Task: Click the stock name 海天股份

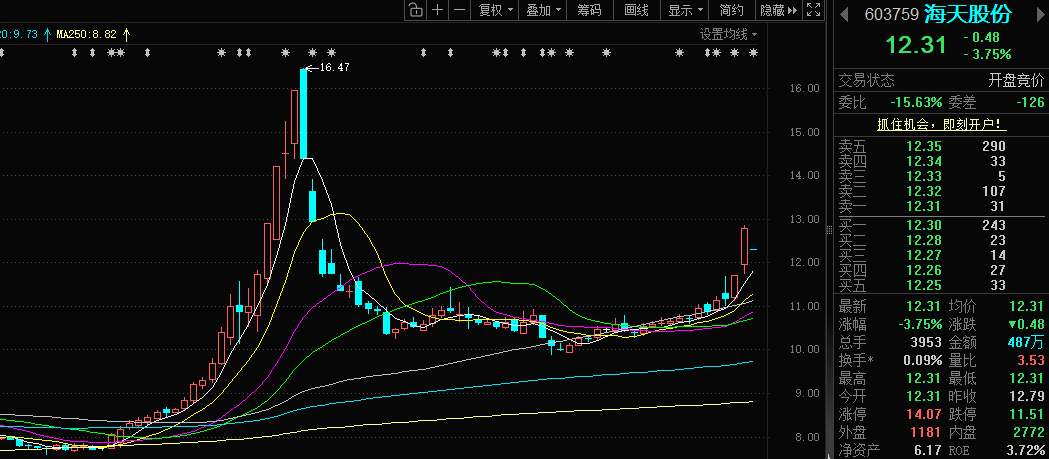Action: 967,13
